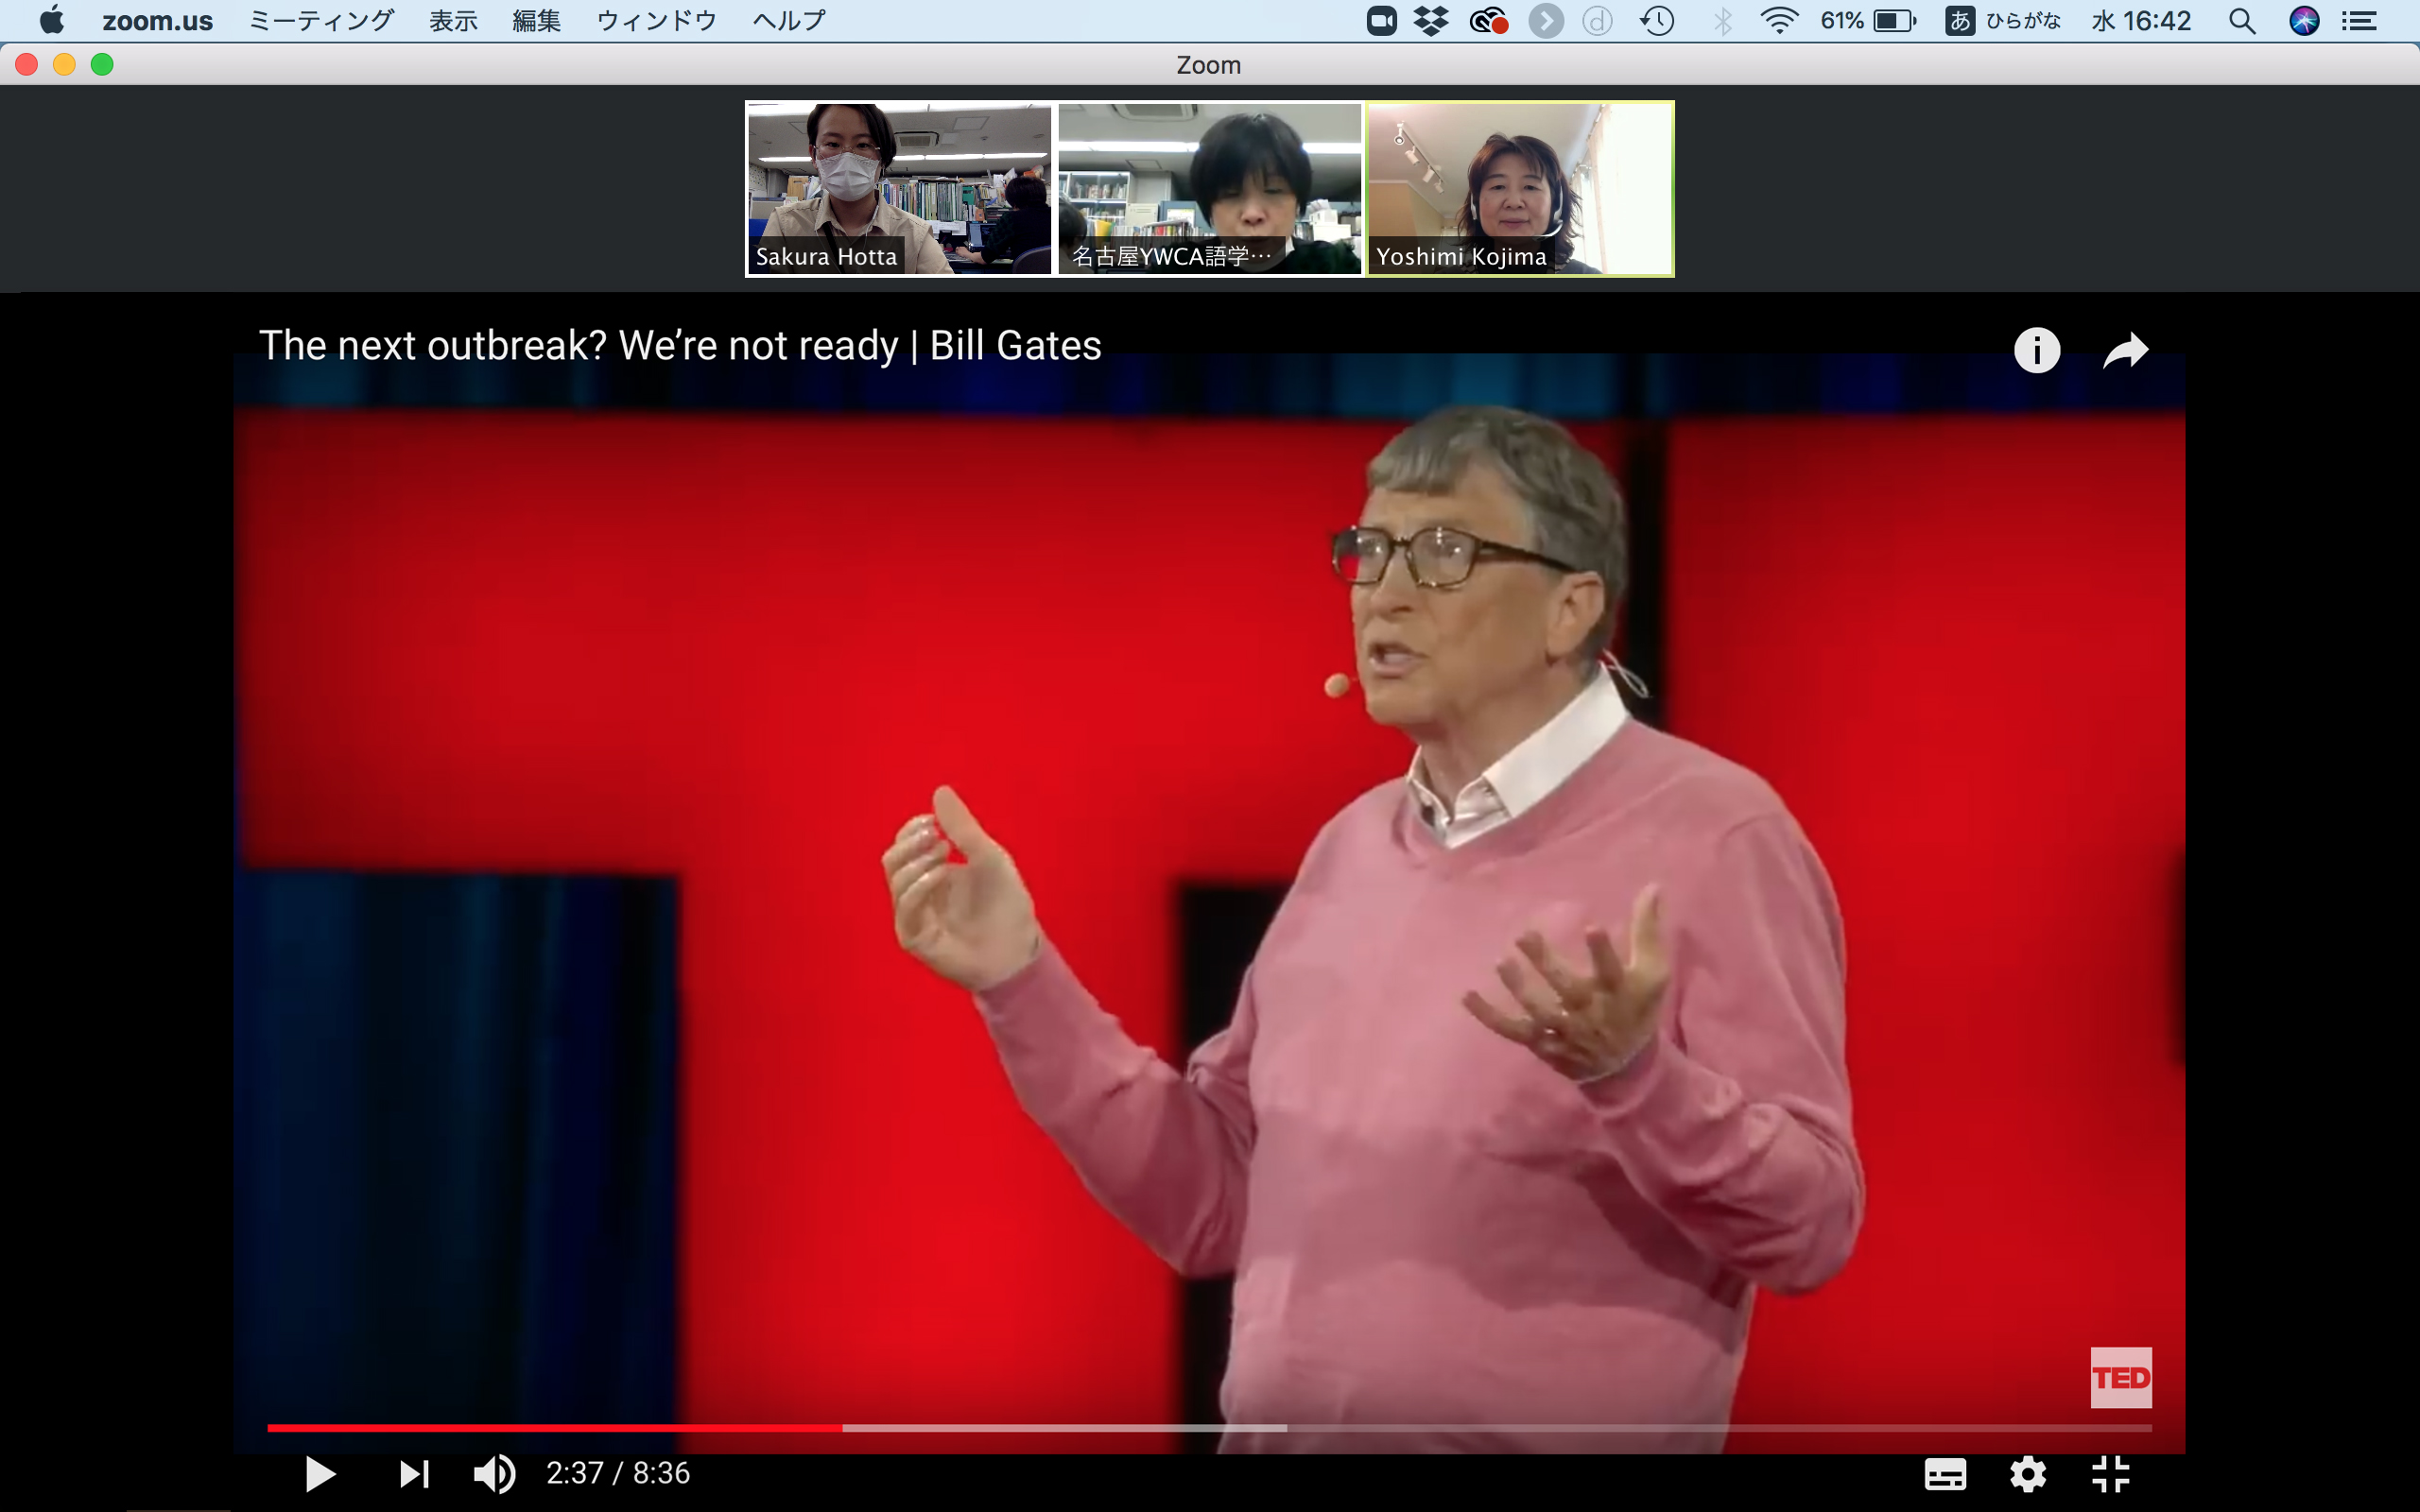Open the Dropbox menu bar icon
2420x1512 pixels.
[x=1432, y=21]
